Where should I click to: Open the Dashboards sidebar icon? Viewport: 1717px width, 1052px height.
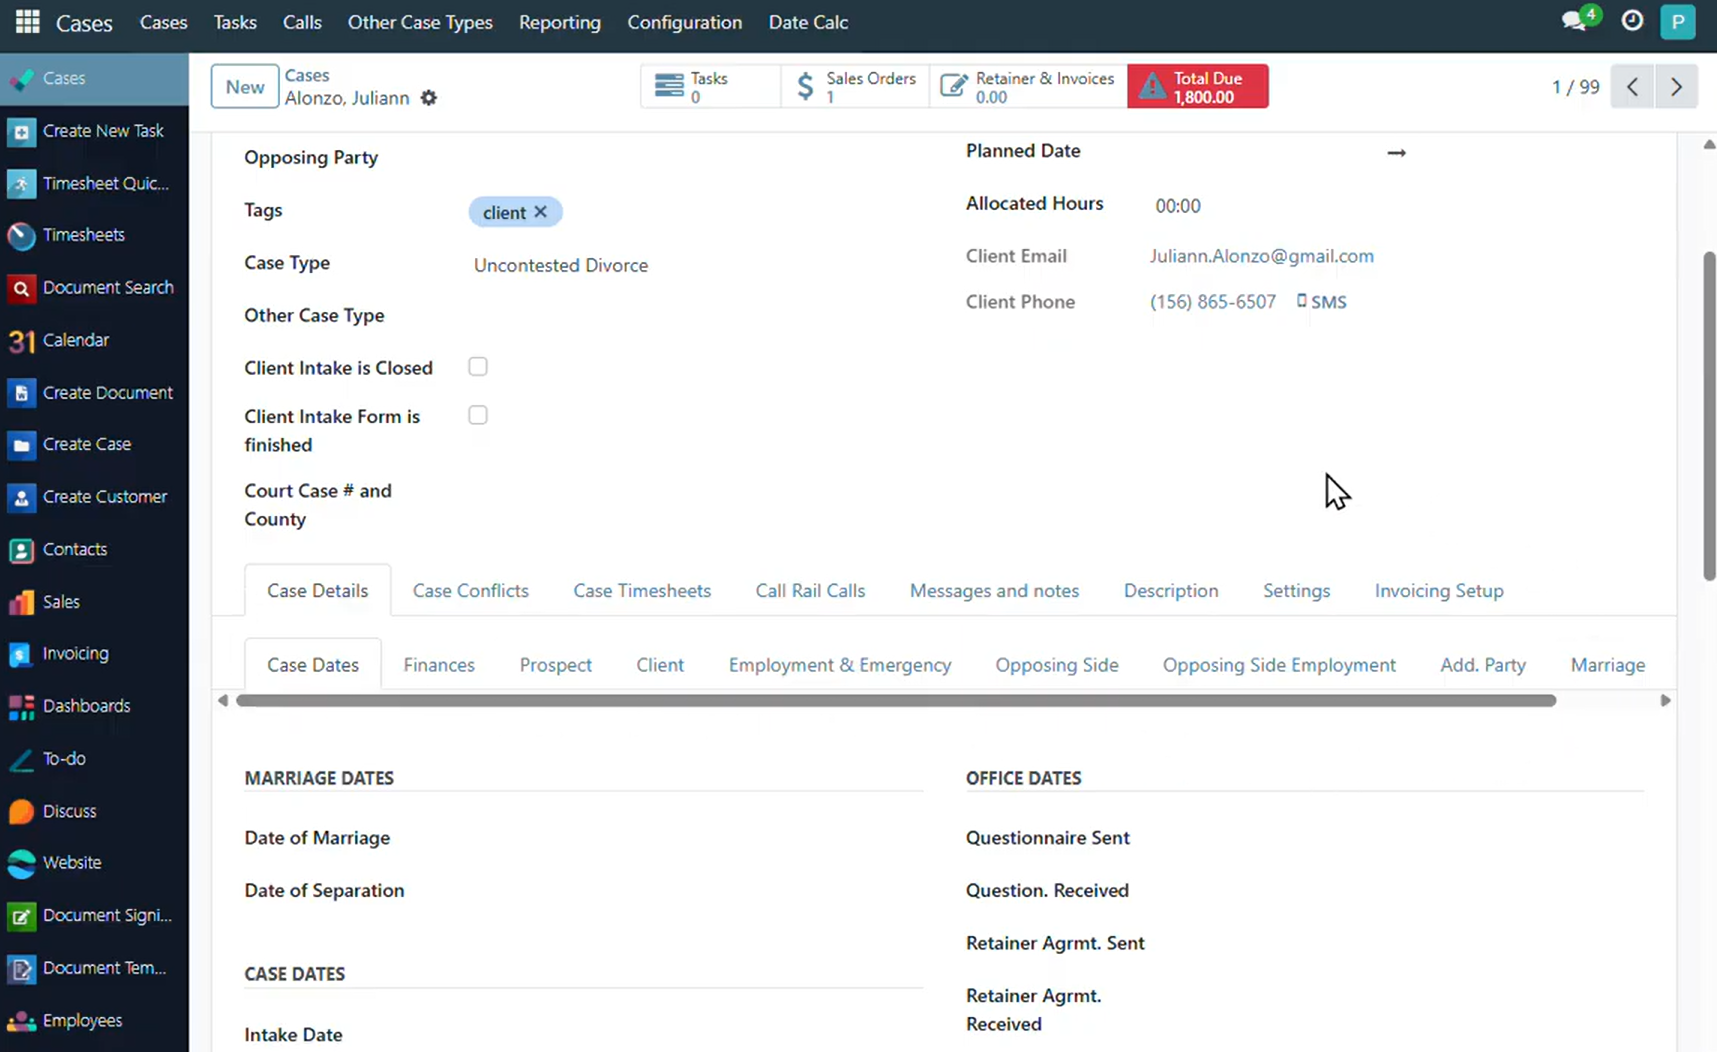[x=22, y=706]
